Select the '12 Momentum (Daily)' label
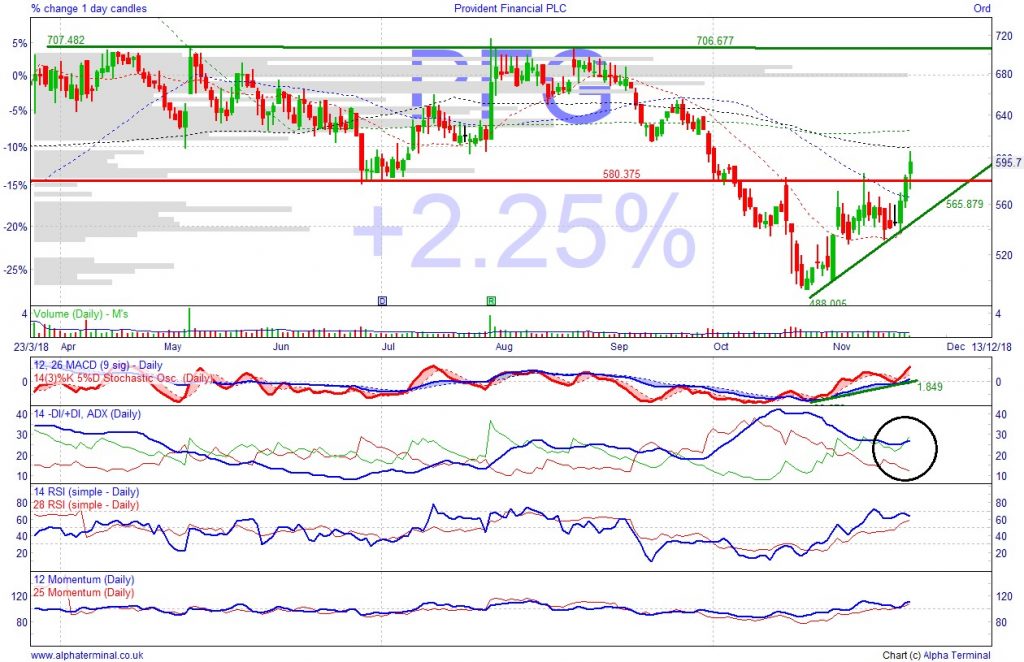Viewport: 1024px width, 662px height. tap(84, 579)
